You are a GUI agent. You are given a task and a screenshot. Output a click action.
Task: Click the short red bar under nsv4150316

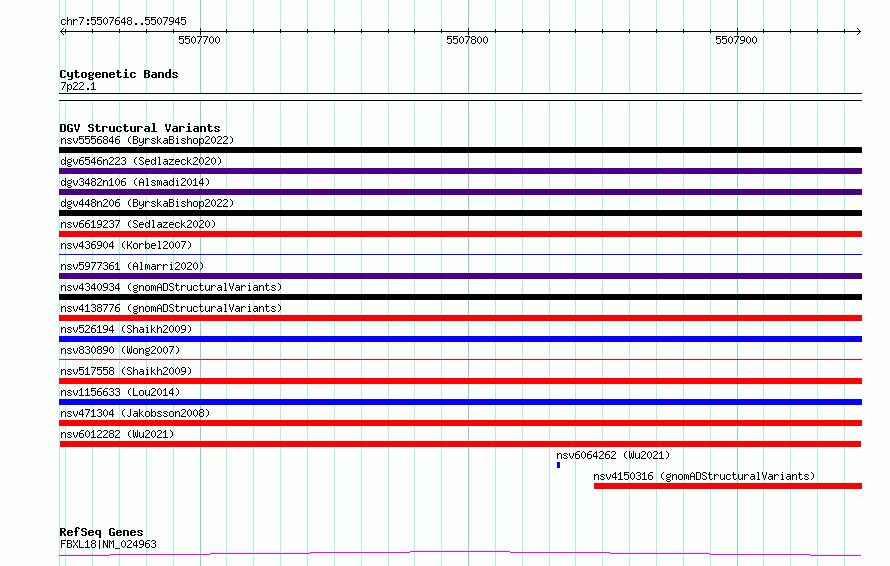coord(728,486)
